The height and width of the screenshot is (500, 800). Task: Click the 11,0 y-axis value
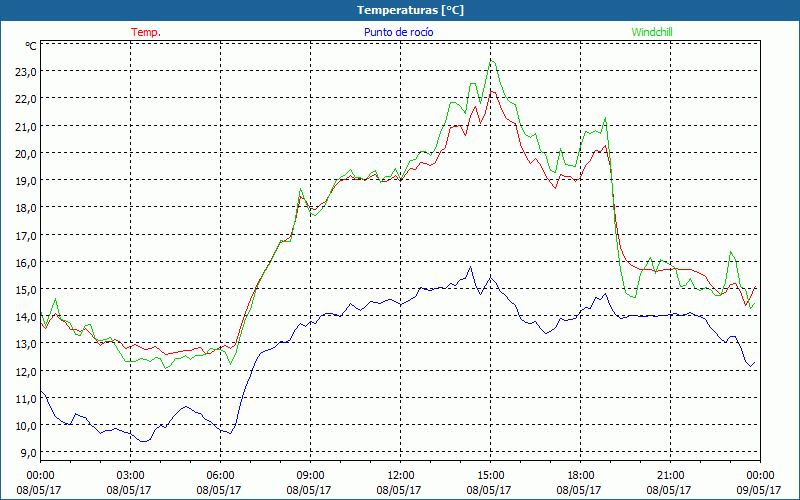tap(26, 398)
